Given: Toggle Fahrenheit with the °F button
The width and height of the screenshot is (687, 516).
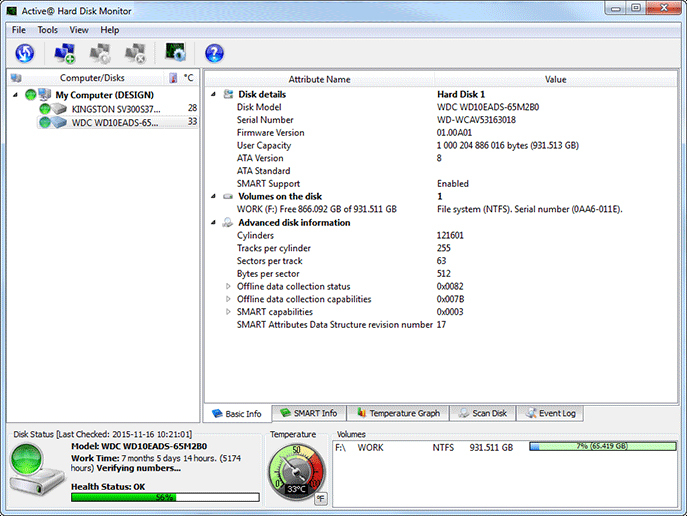Looking at the screenshot, I should [321, 498].
